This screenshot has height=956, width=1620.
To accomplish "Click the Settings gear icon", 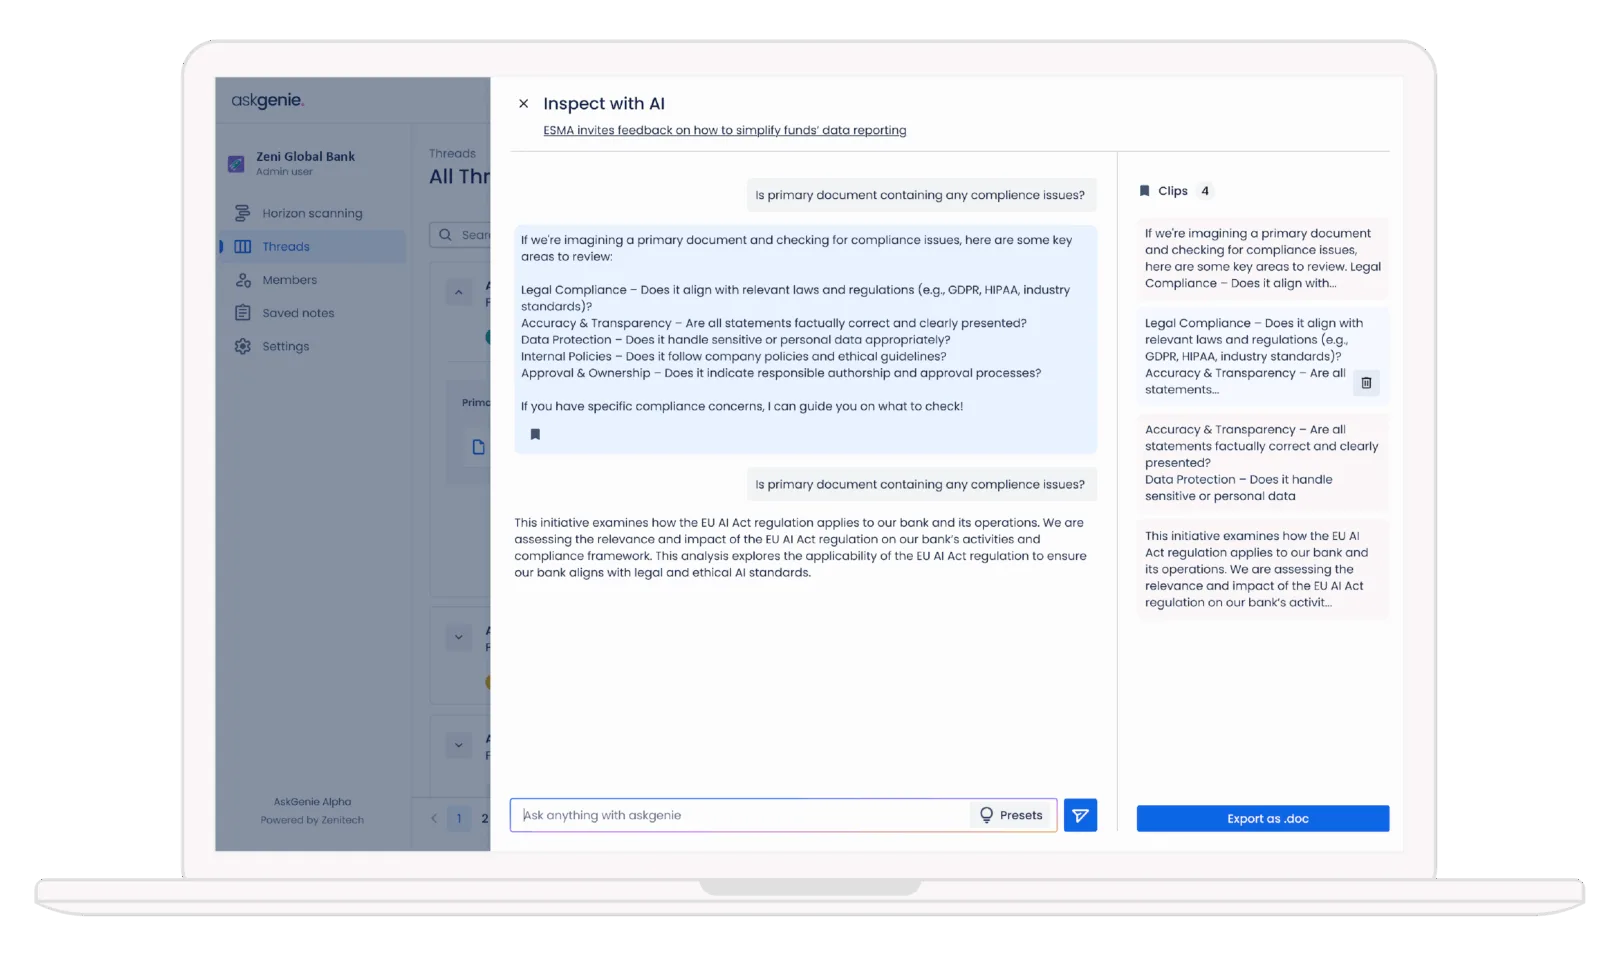I will (242, 346).
